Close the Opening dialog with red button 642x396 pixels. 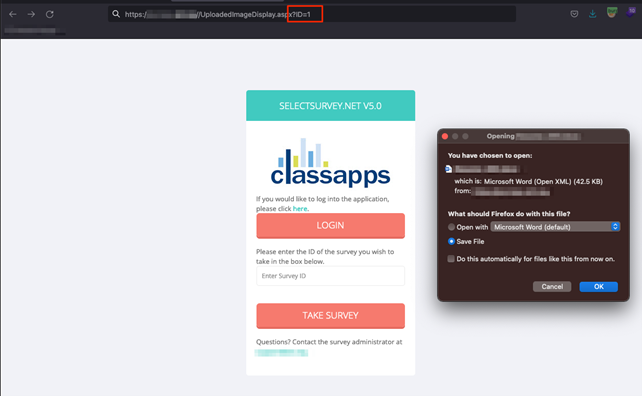(445, 136)
